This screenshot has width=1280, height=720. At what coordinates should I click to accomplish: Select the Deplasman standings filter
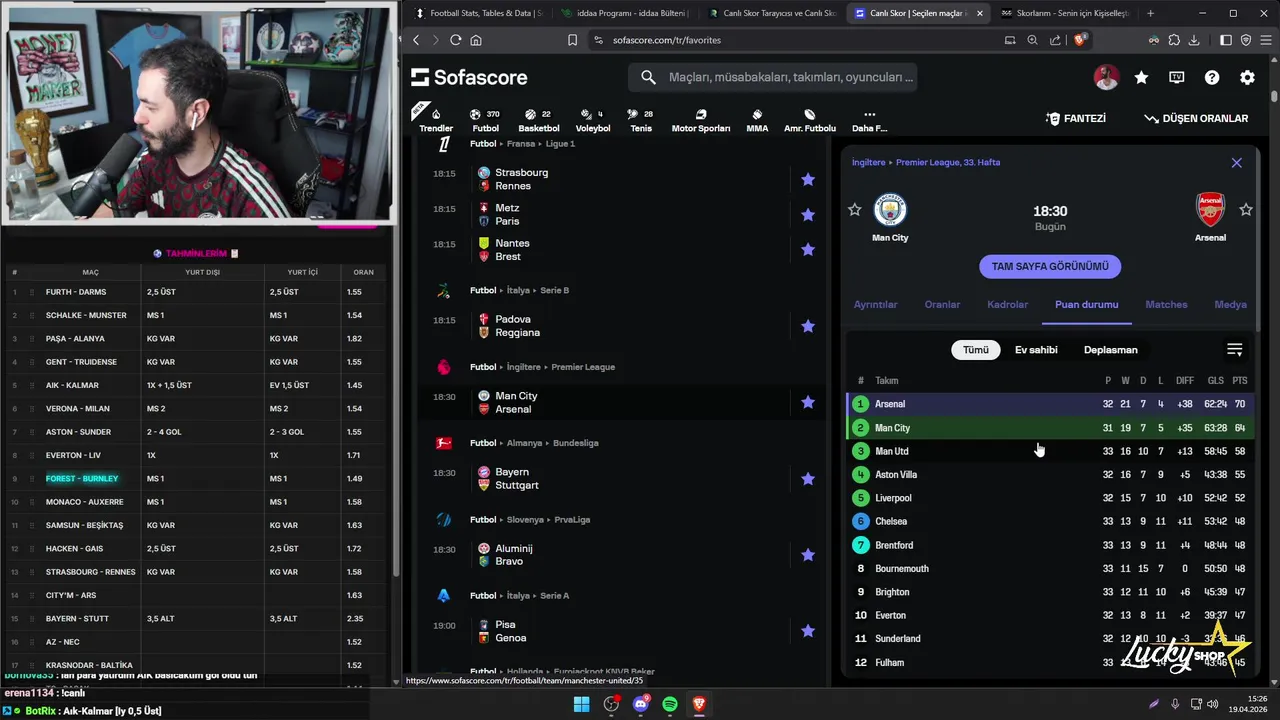(1111, 350)
